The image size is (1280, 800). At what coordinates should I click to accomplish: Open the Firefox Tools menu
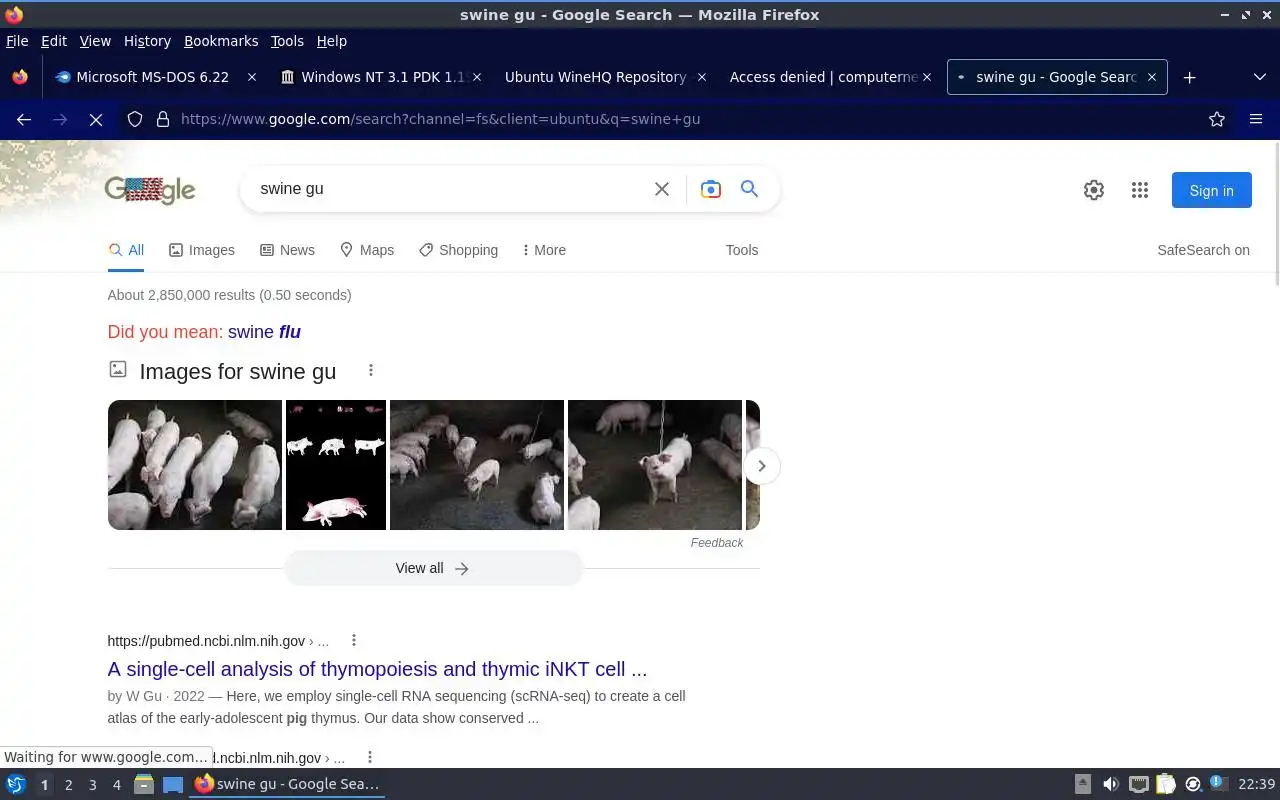pyautogui.click(x=287, y=41)
